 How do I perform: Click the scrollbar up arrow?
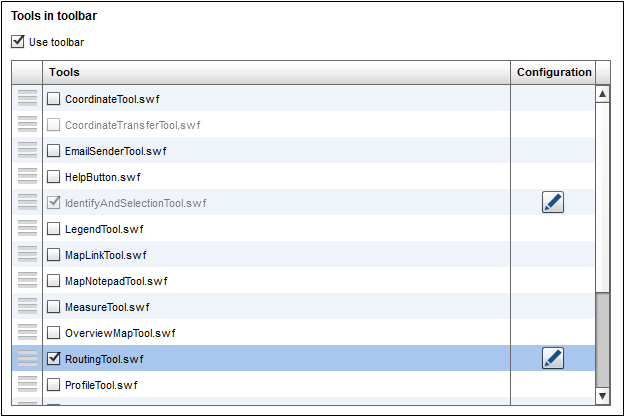602,95
